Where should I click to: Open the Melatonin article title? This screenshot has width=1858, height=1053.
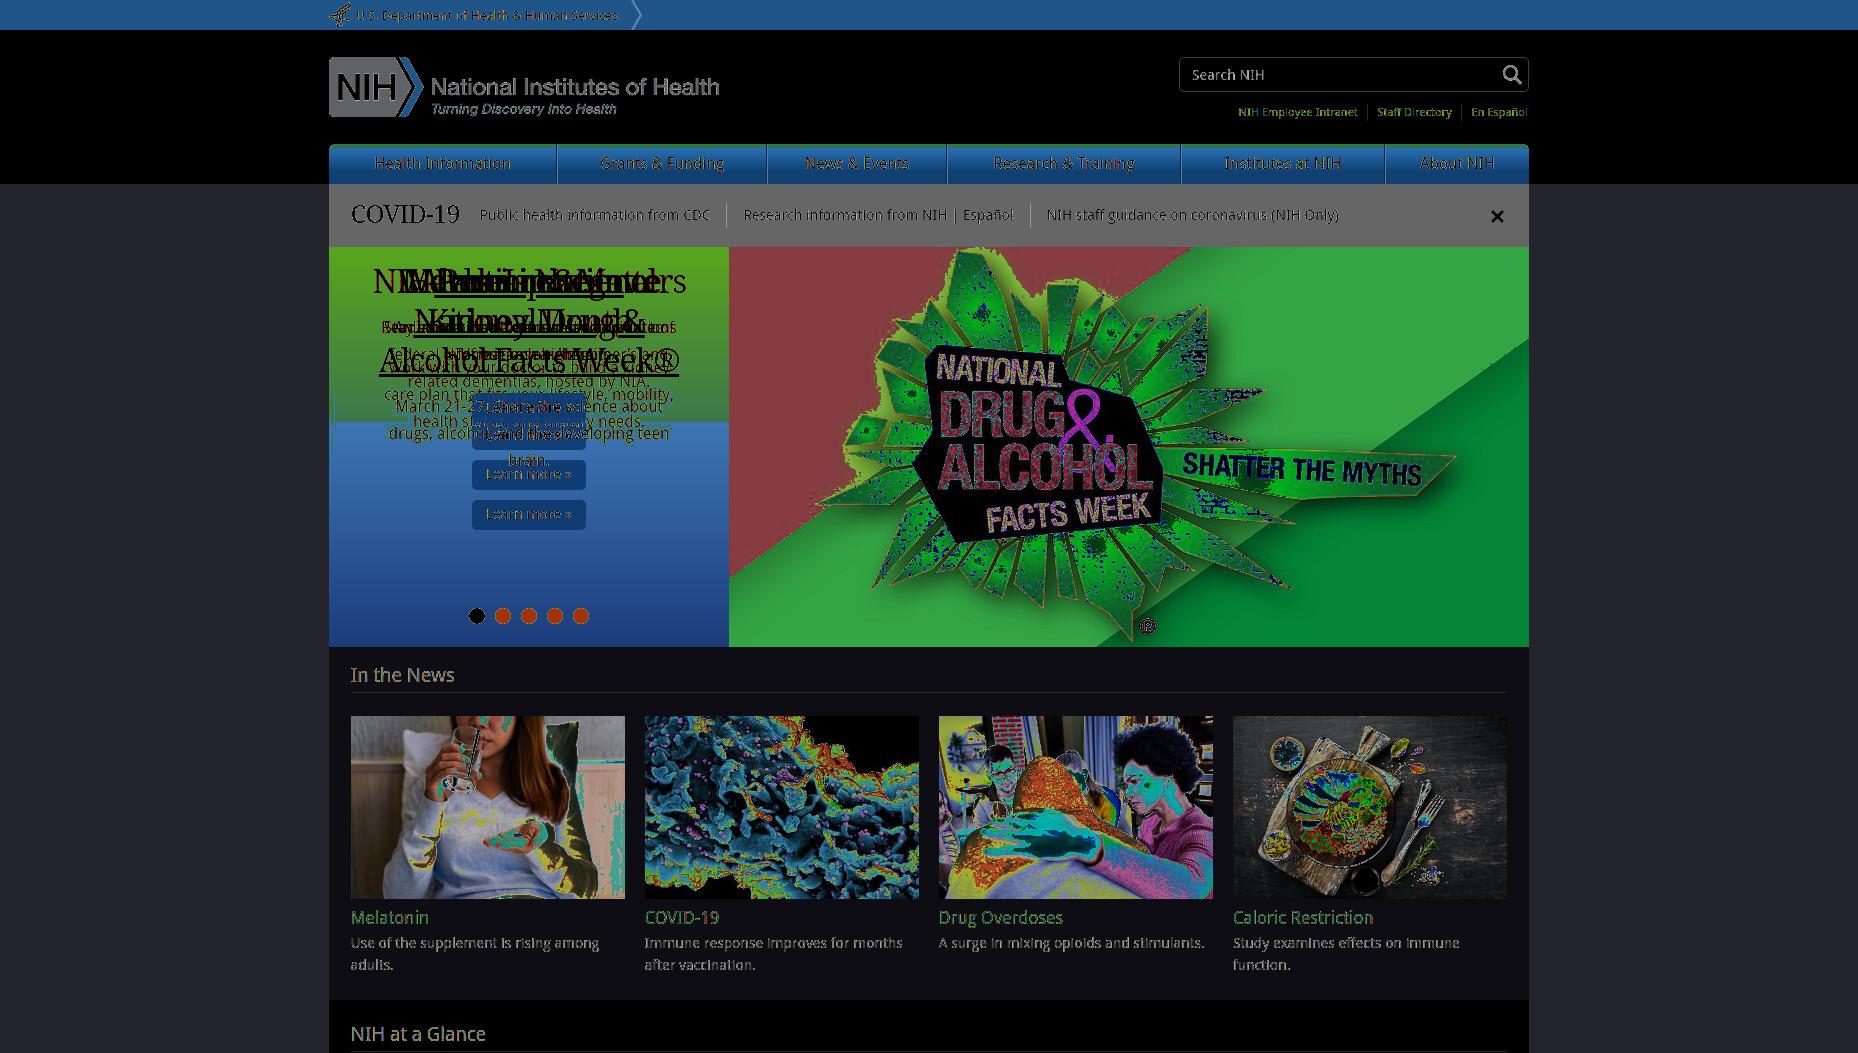point(390,918)
